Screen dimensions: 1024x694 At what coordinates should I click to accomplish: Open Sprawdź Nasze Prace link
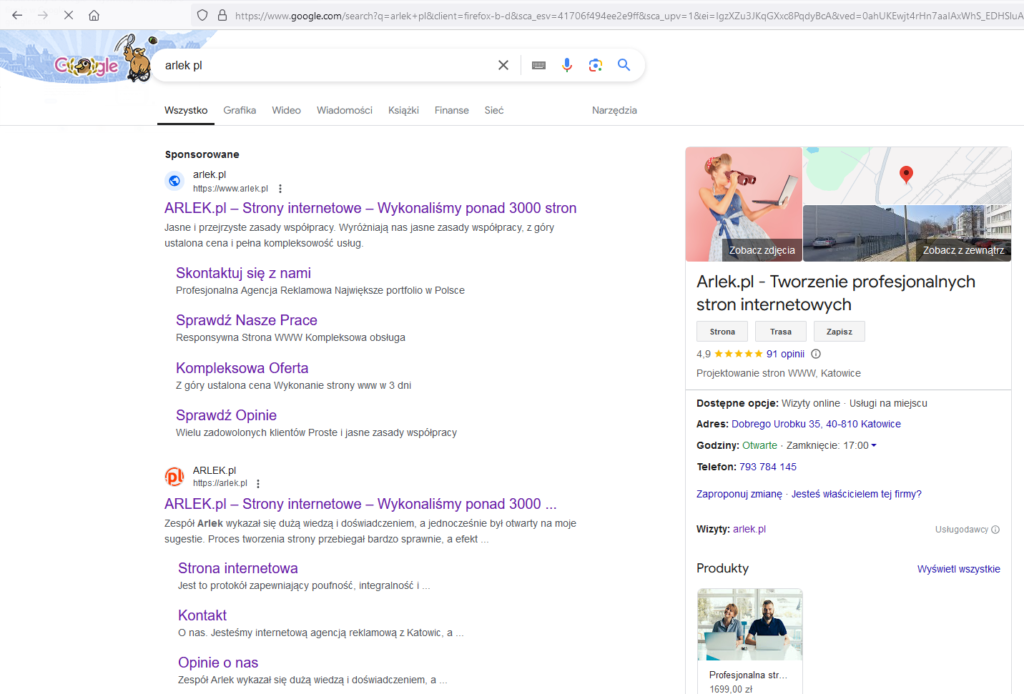point(246,320)
